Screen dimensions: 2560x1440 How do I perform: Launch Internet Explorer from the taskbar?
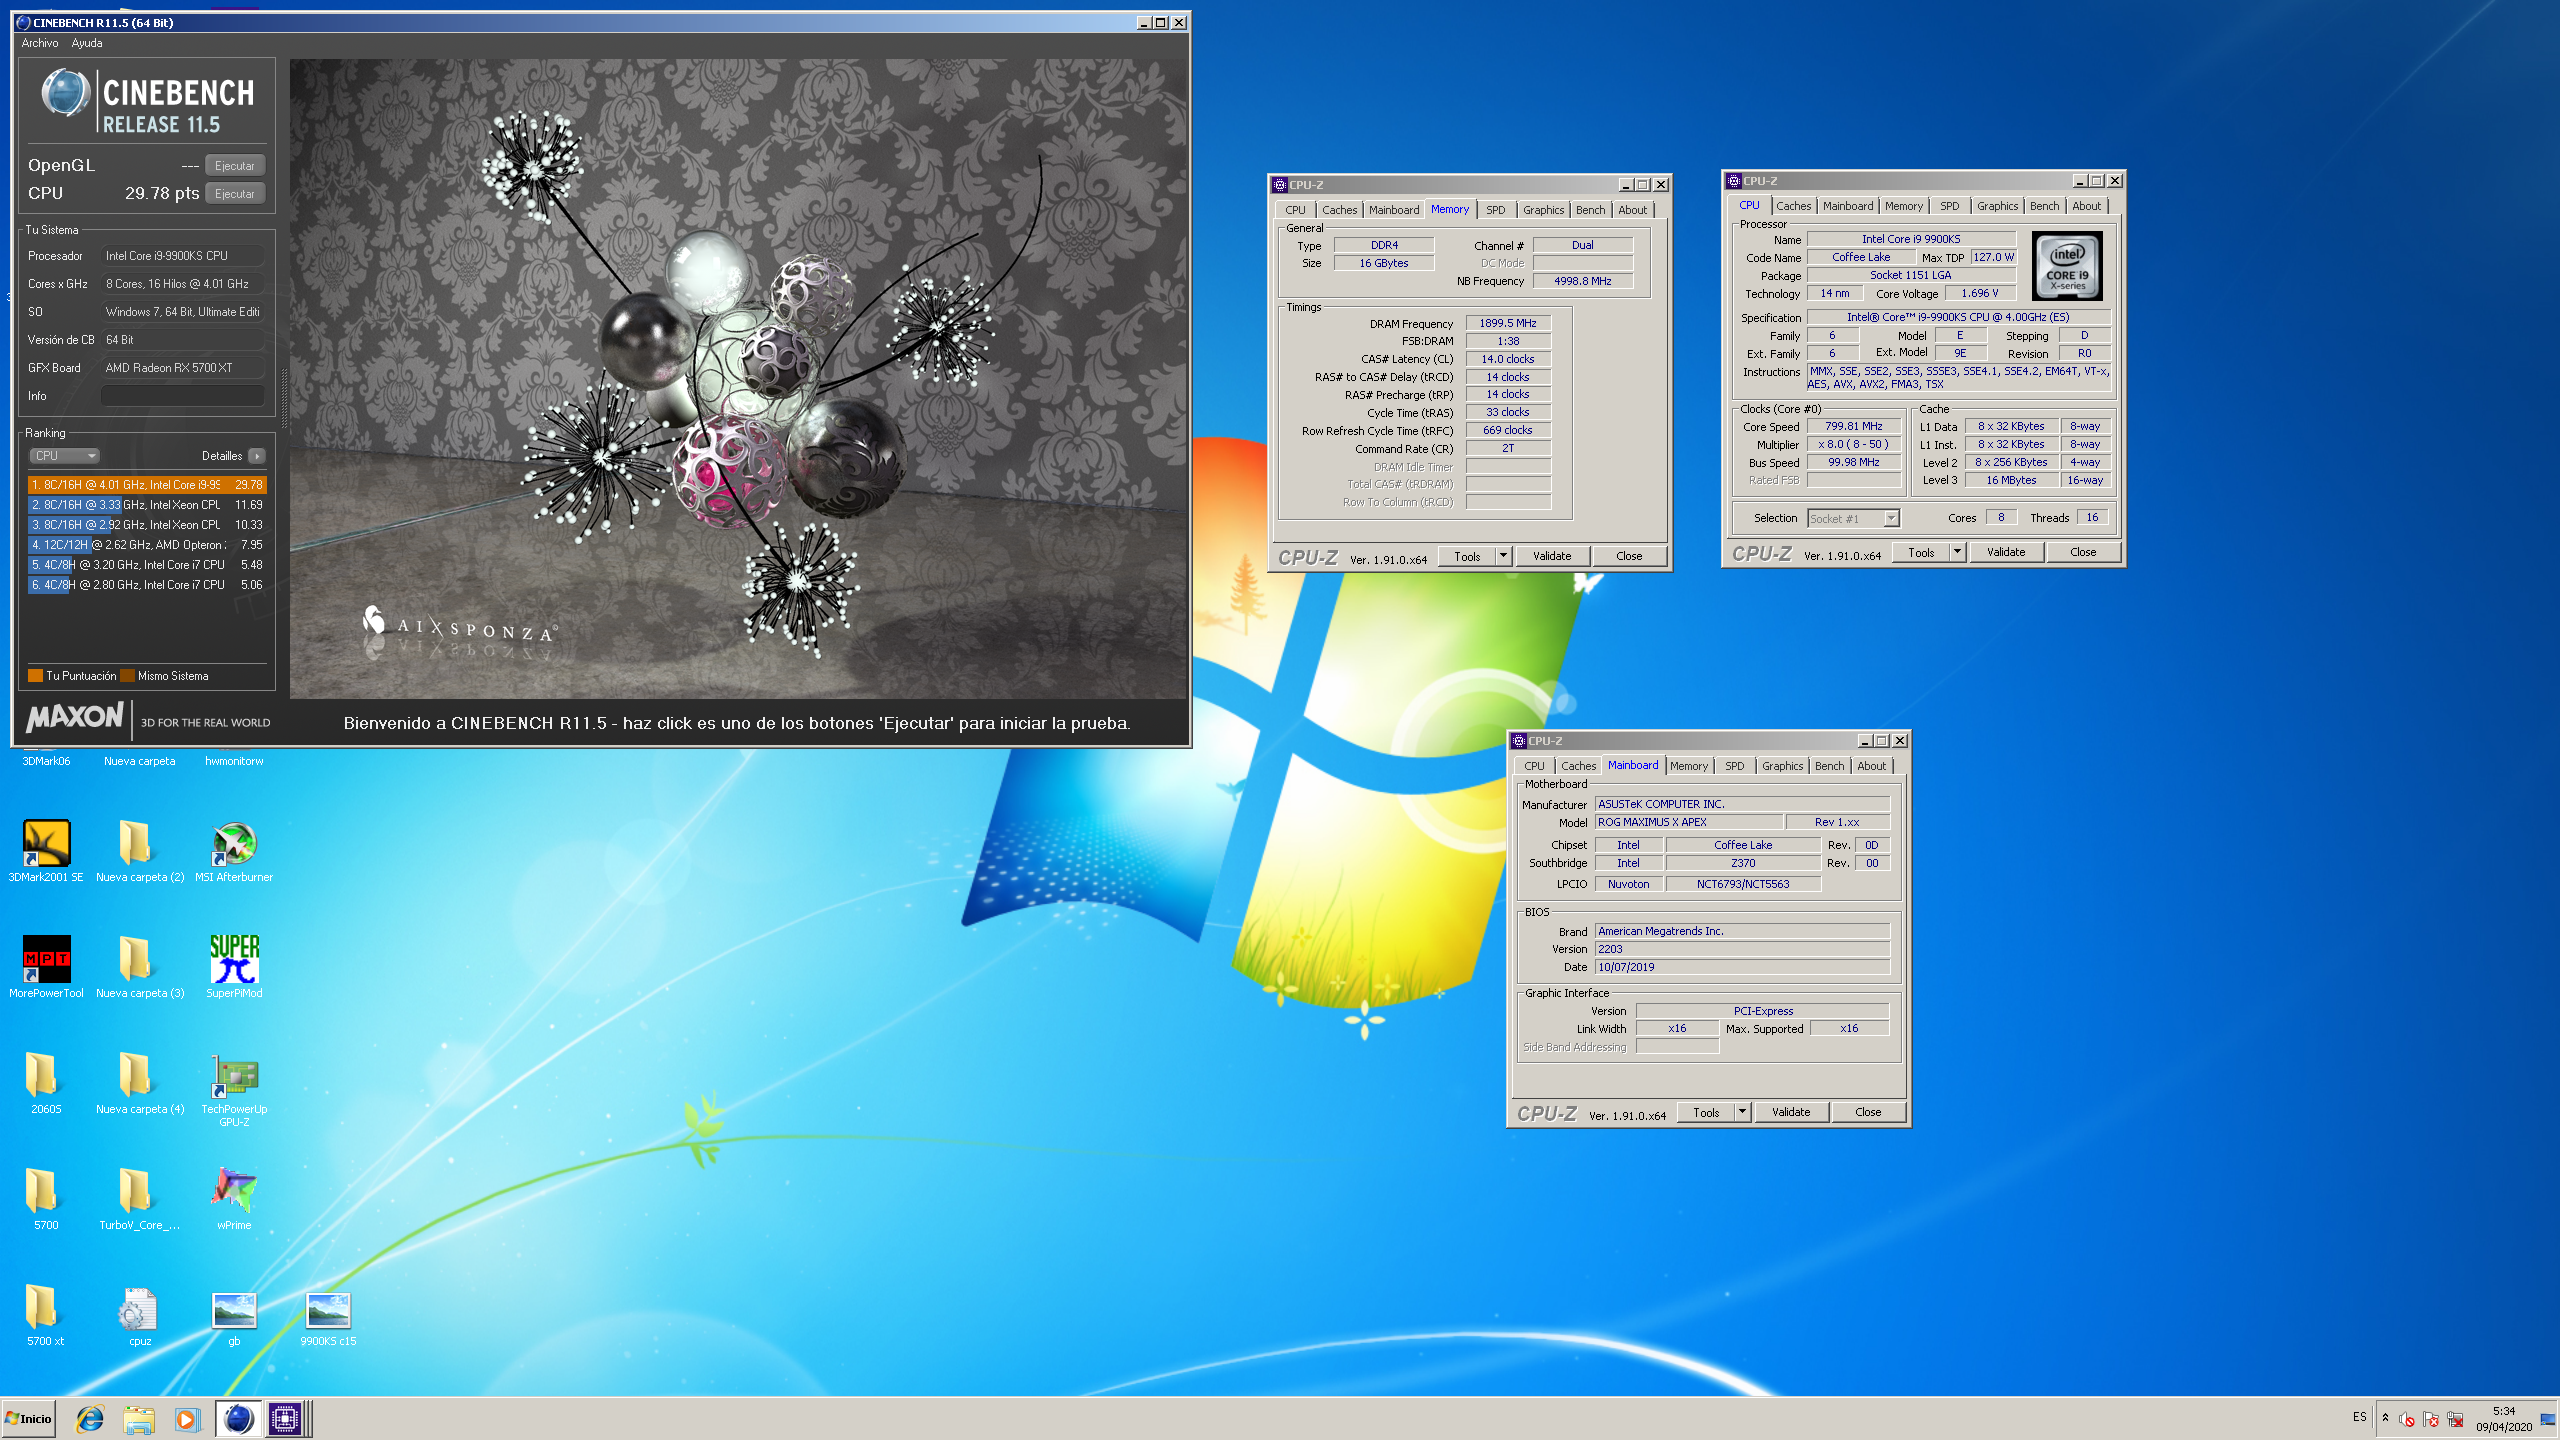click(x=90, y=1418)
